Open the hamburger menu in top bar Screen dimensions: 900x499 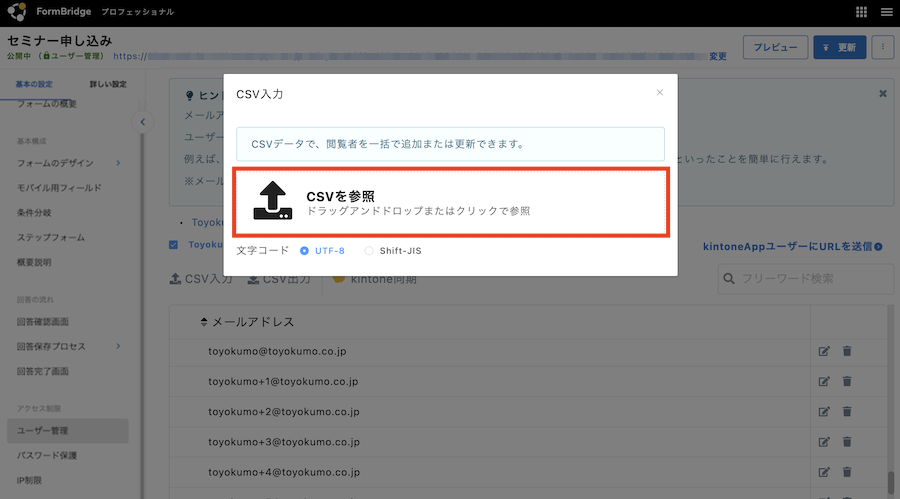coord(885,12)
